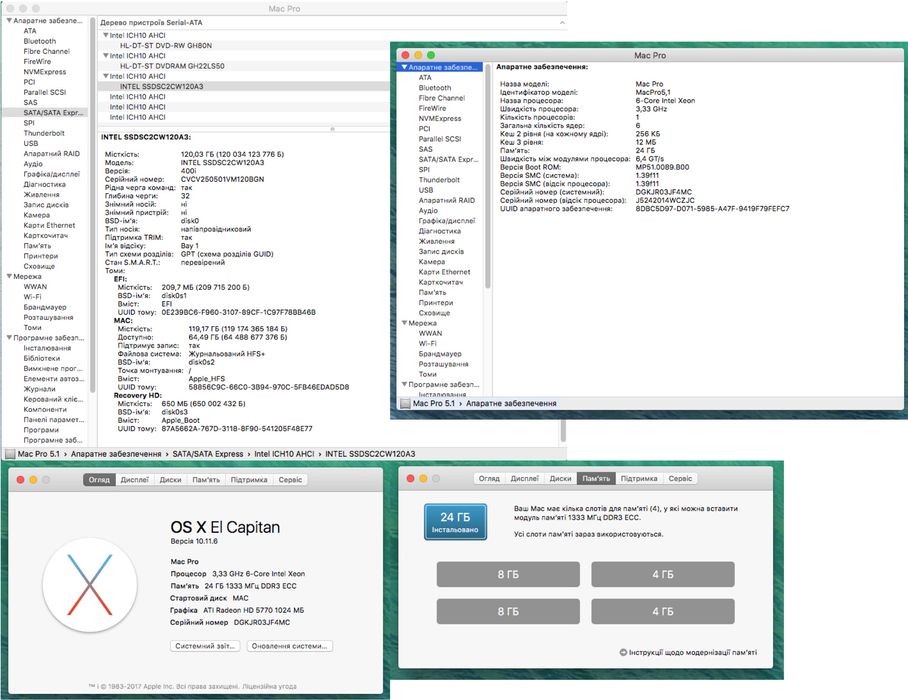This screenshot has width=908, height=700.
Task: Click Системний звіт button
Action: (x=205, y=646)
